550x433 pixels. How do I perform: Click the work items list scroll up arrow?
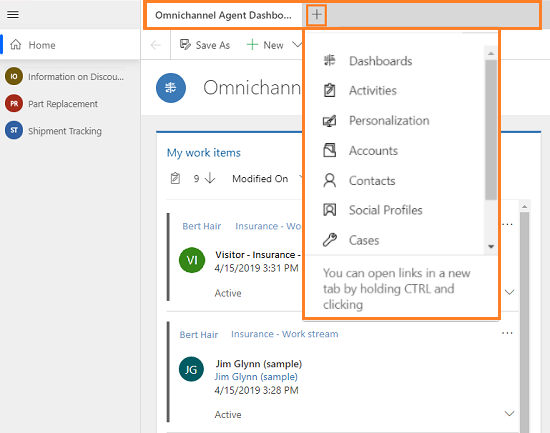524,207
